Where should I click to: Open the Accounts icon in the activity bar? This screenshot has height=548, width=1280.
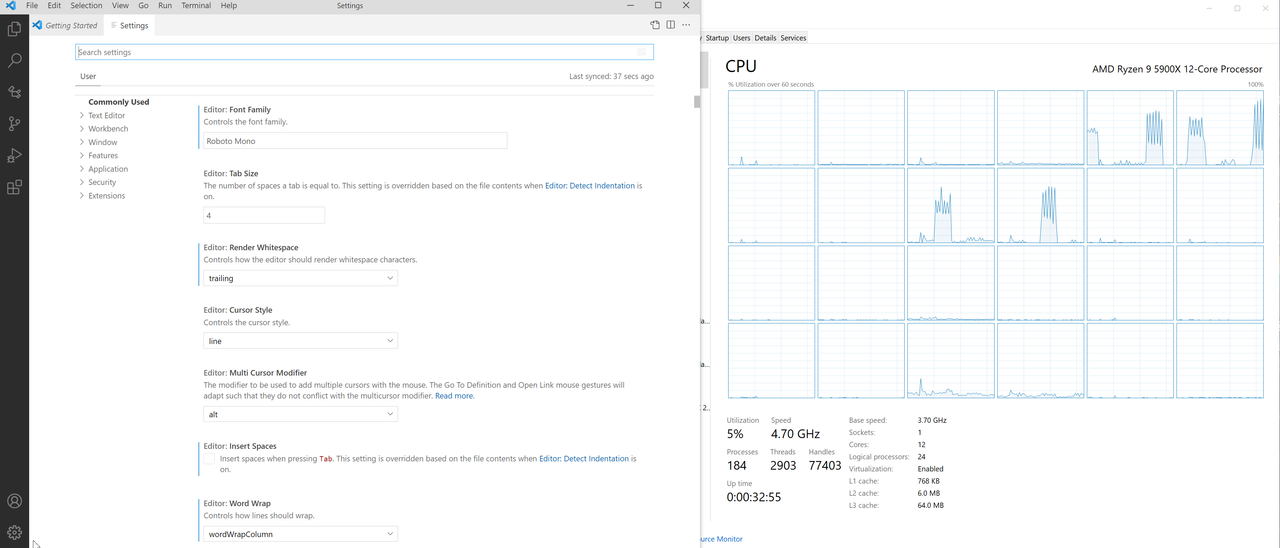(x=14, y=501)
